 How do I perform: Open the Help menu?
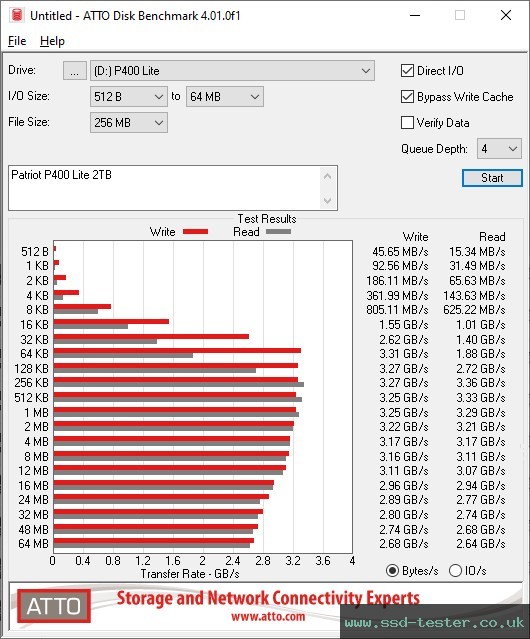click(x=52, y=41)
